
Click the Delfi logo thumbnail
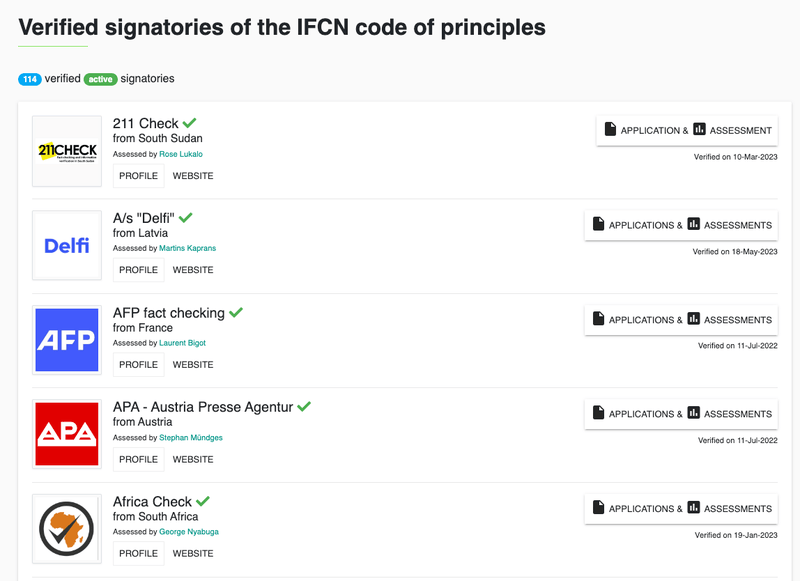click(67, 245)
